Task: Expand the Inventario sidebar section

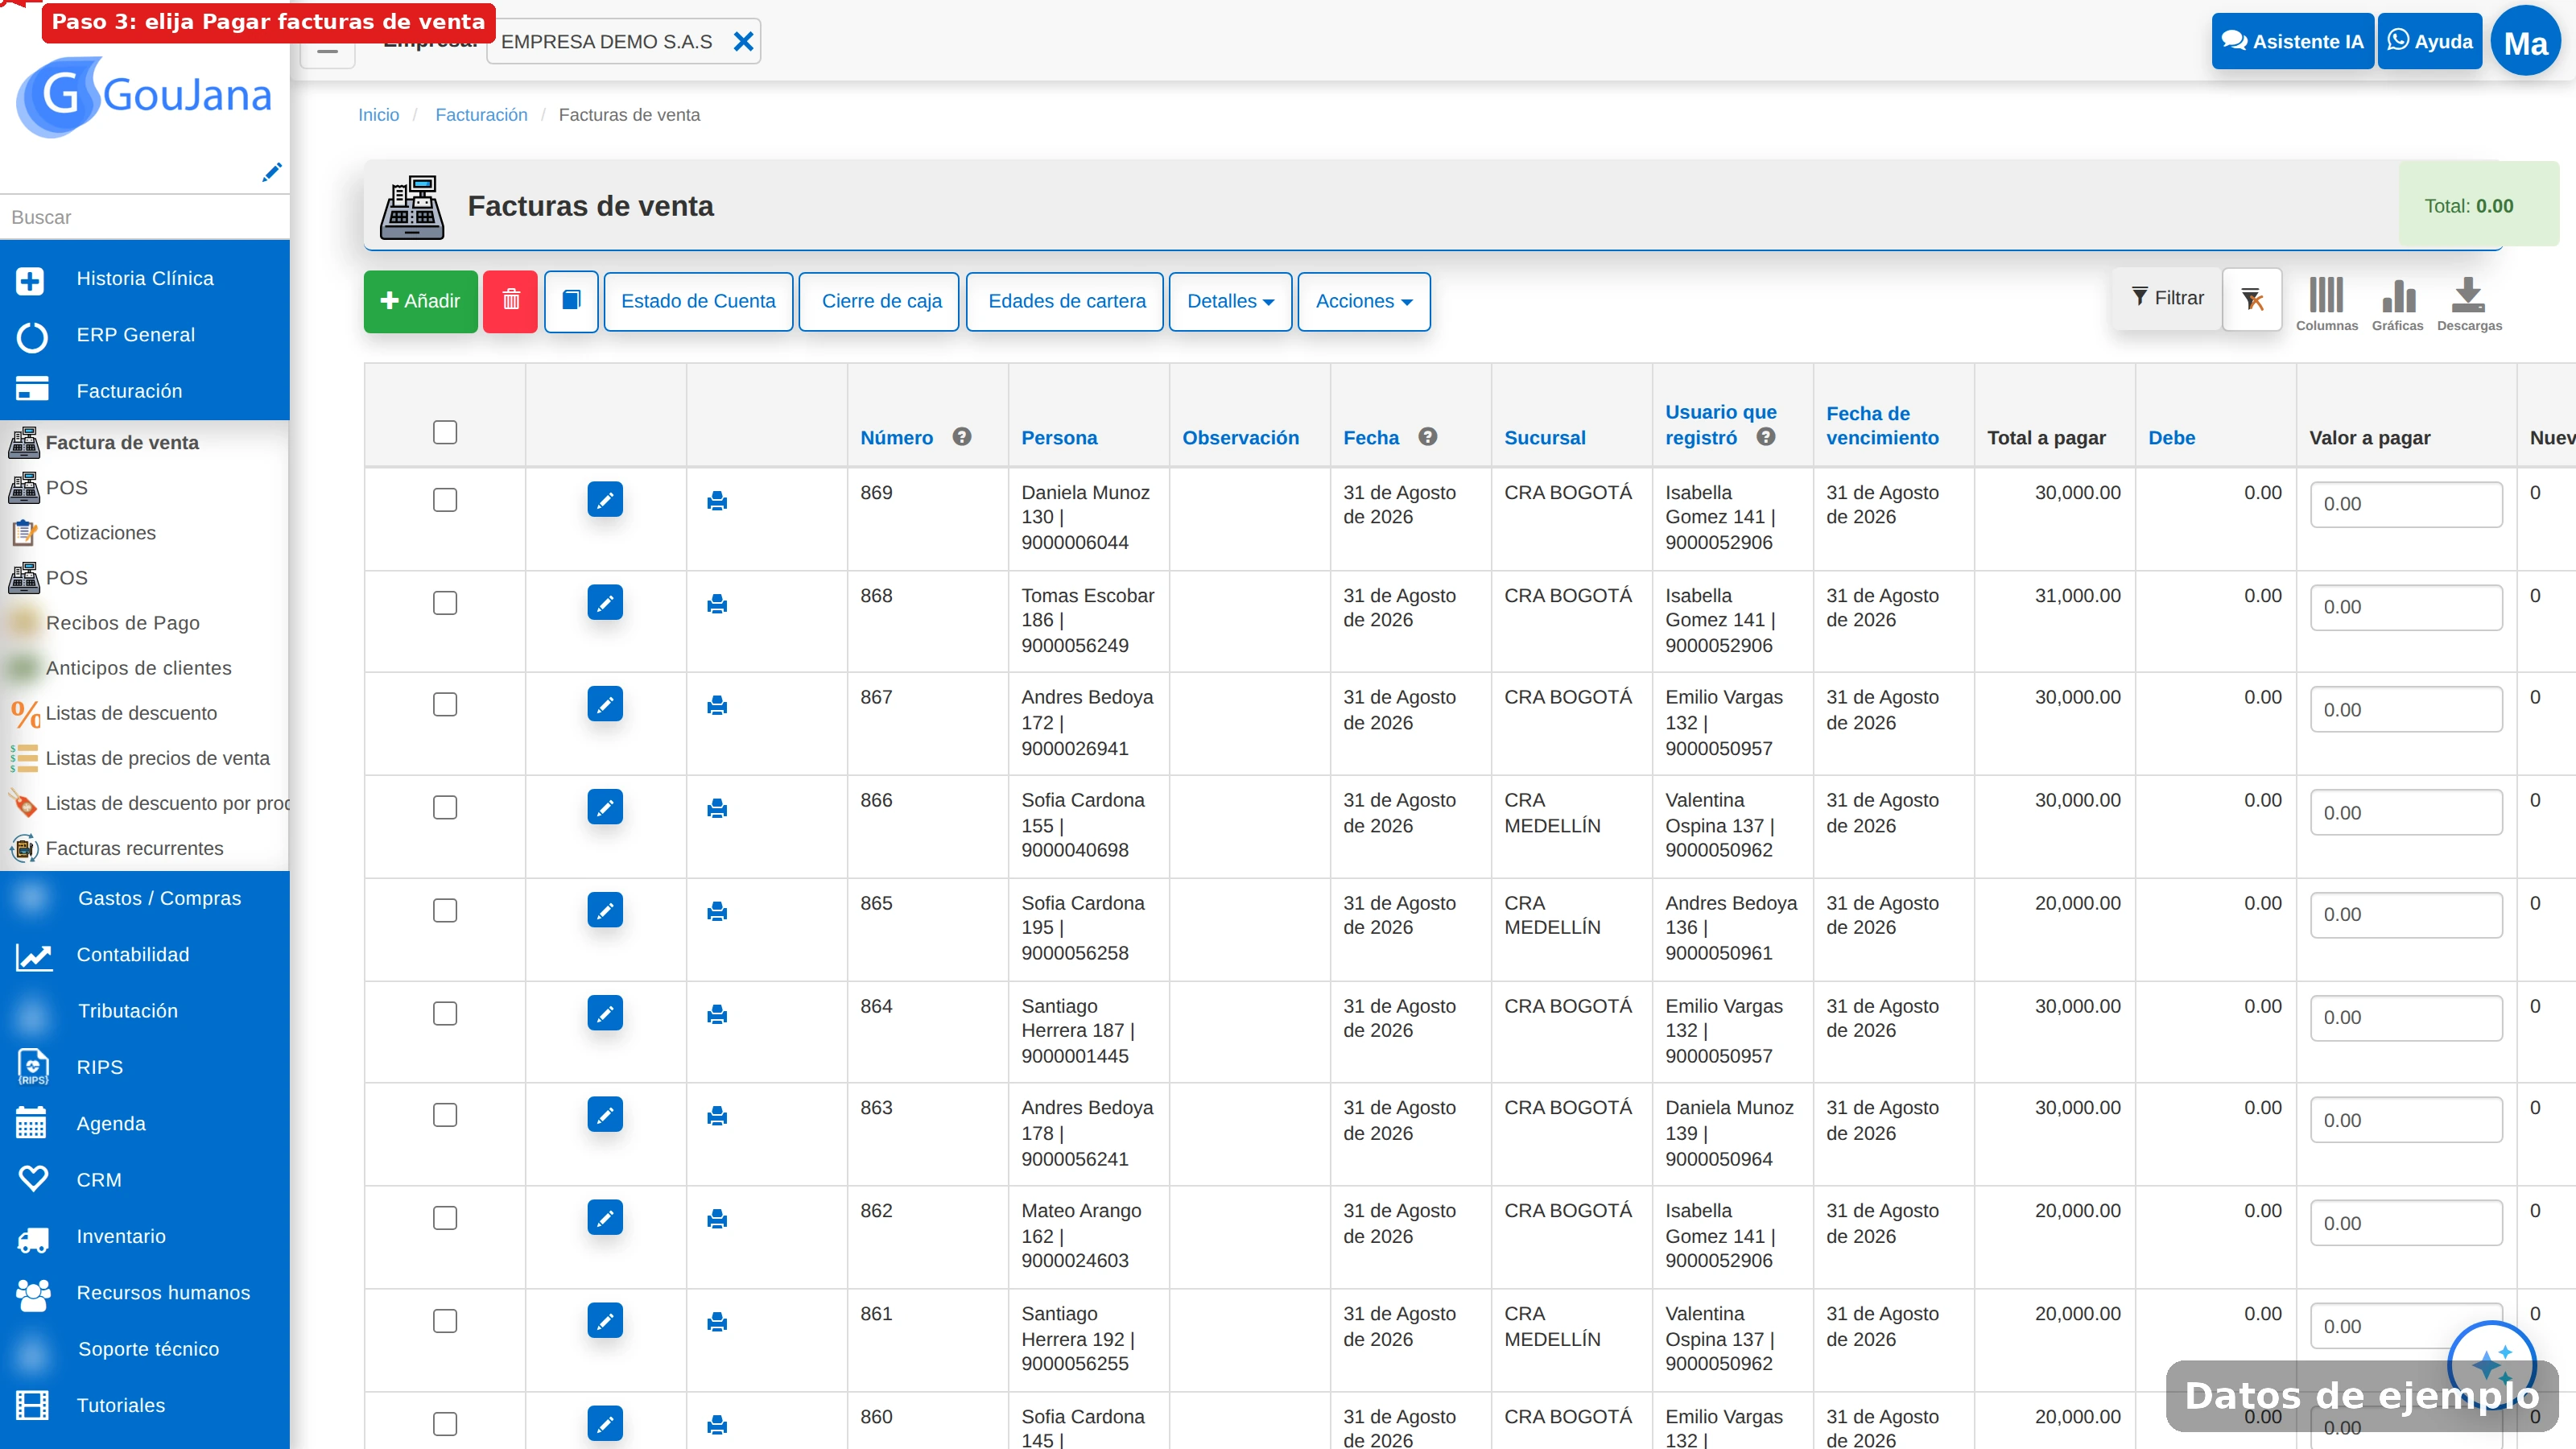Action: coord(145,1236)
